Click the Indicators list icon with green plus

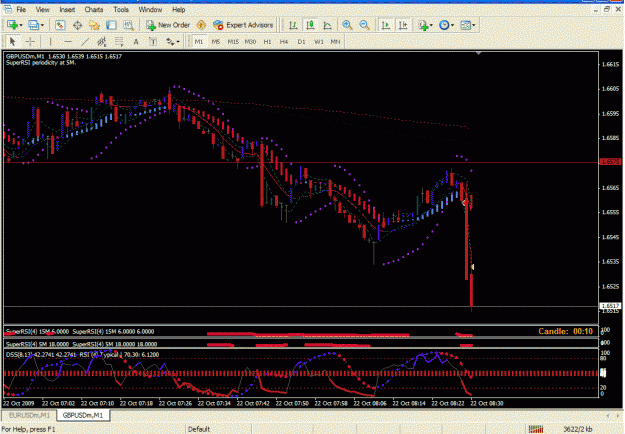tap(423, 25)
